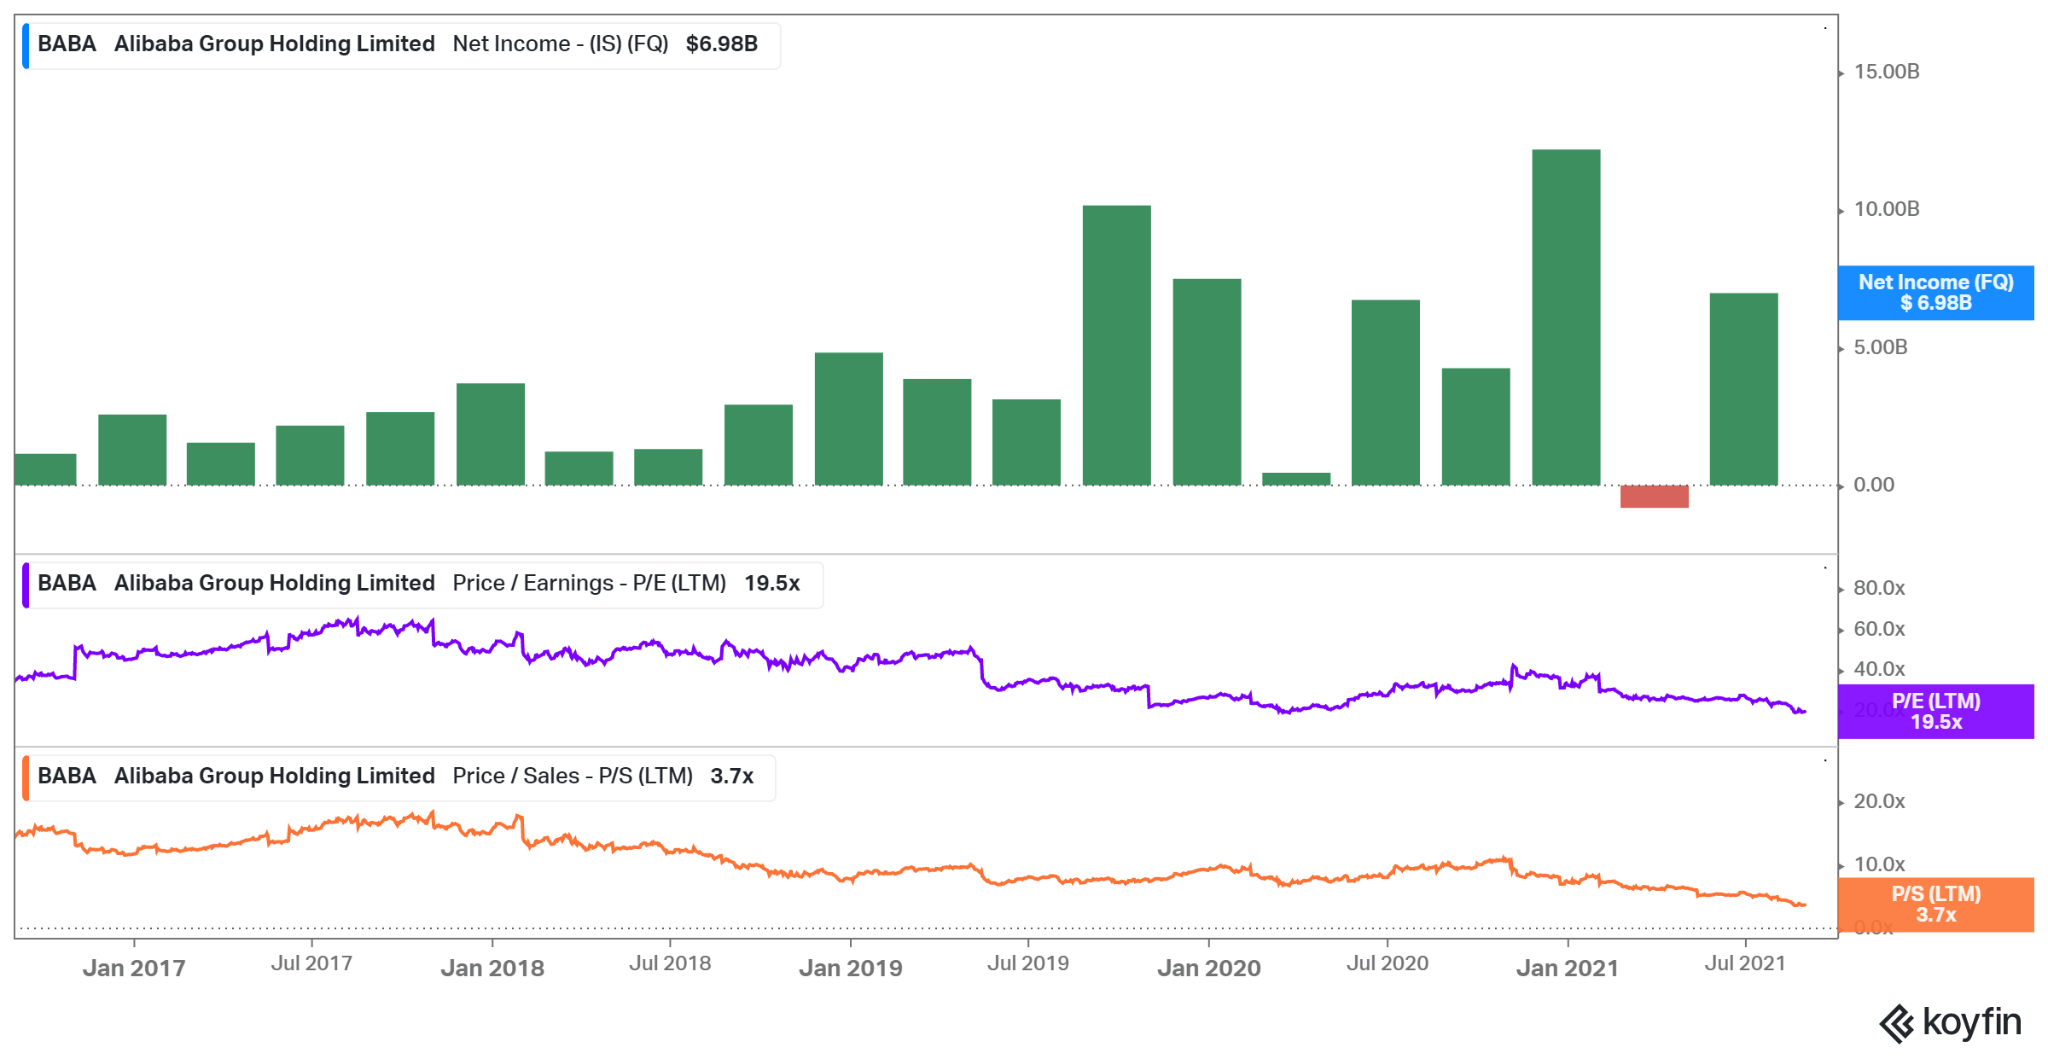Image resolution: width=2048 pixels, height=1058 pixels.
Task: Click 'Net Income - (IS) (FQ)' legend text
Action: [x=560, y=44]
